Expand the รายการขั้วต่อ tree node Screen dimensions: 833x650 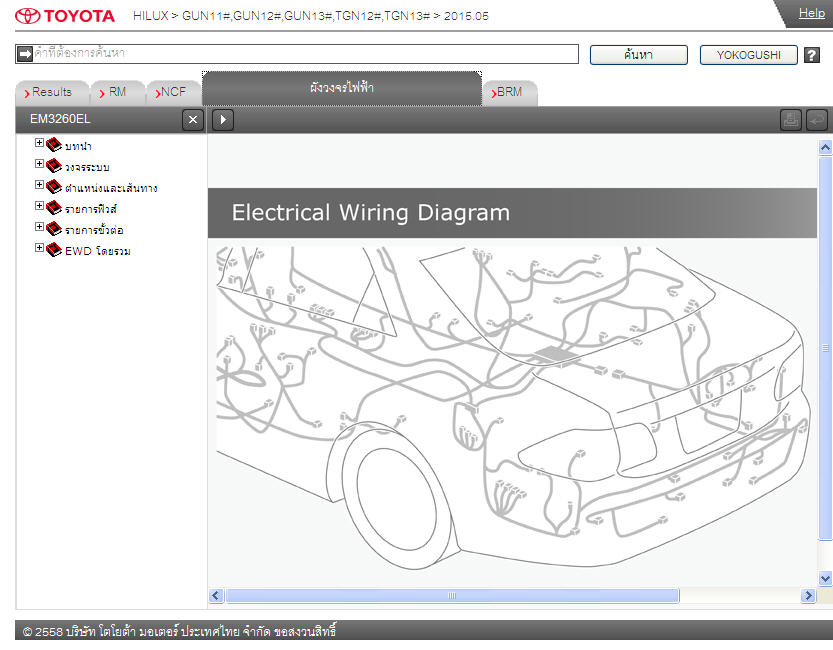point(40,228)
